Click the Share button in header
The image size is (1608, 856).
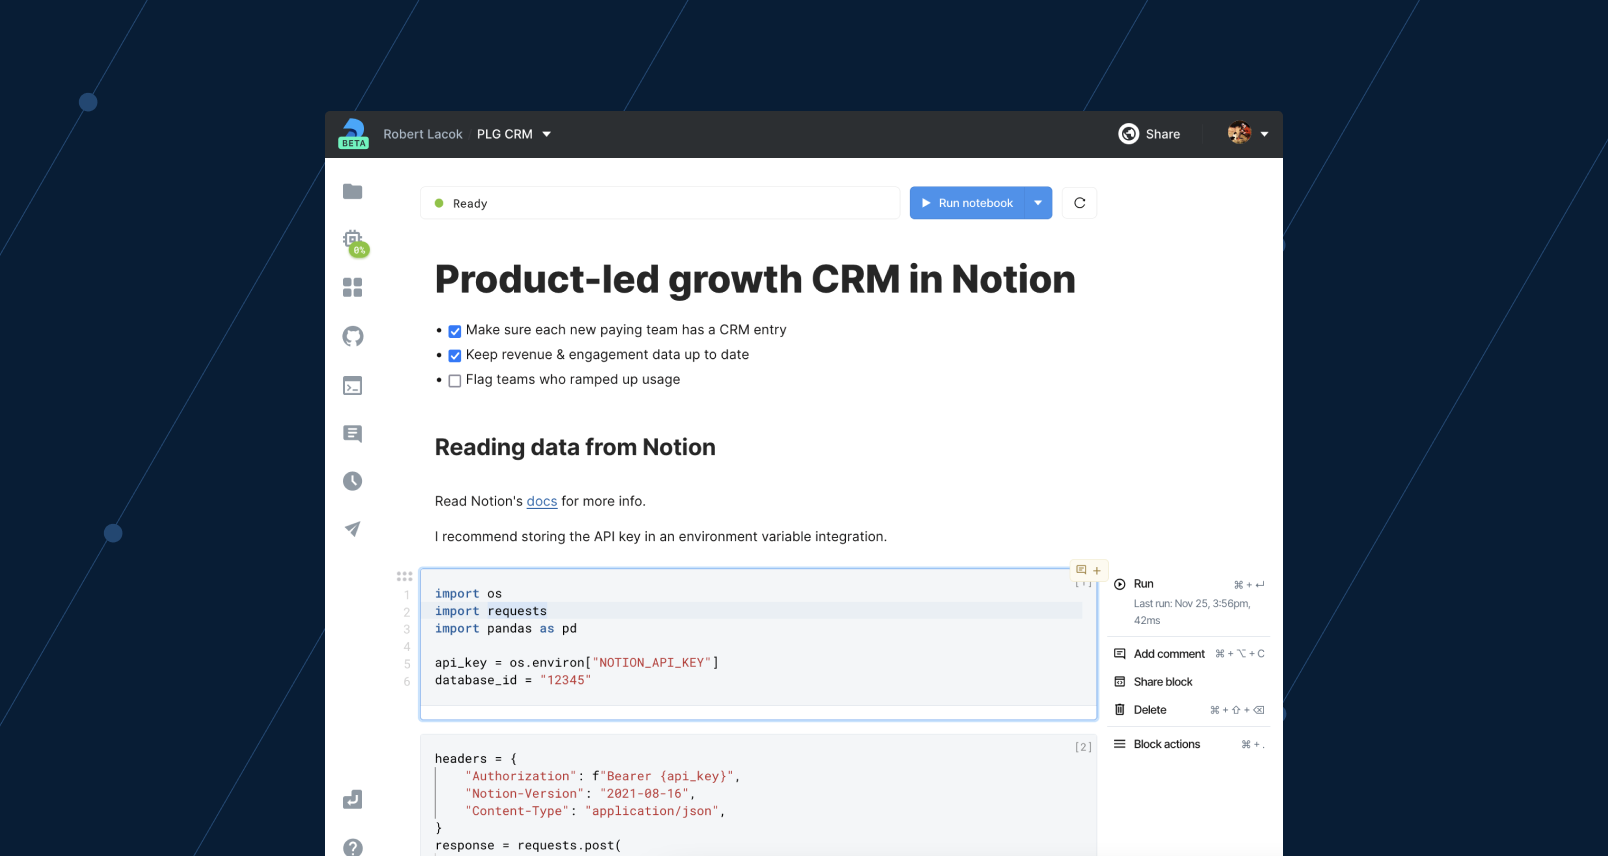point(1149,134)
